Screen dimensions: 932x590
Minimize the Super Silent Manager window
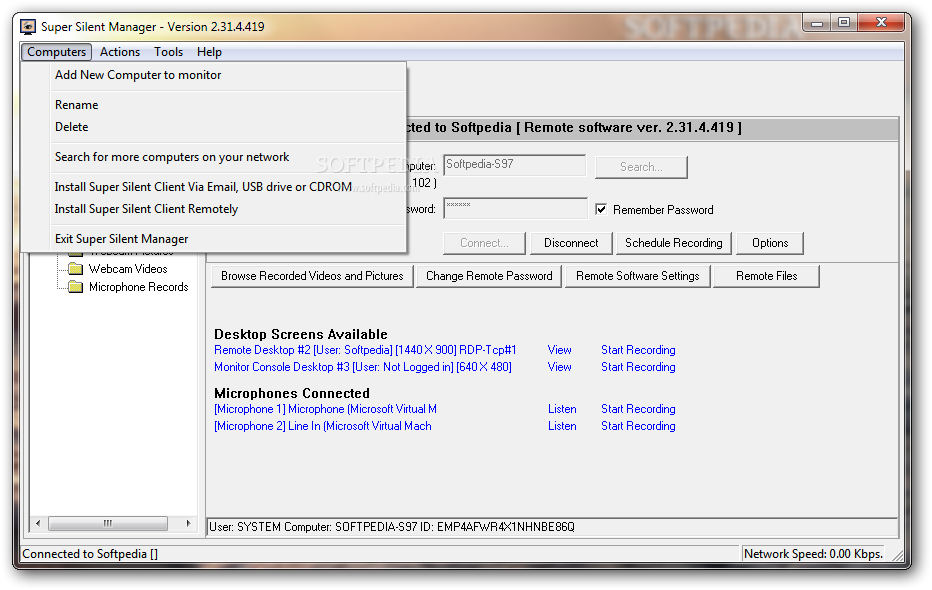click(x=817, y=23)
